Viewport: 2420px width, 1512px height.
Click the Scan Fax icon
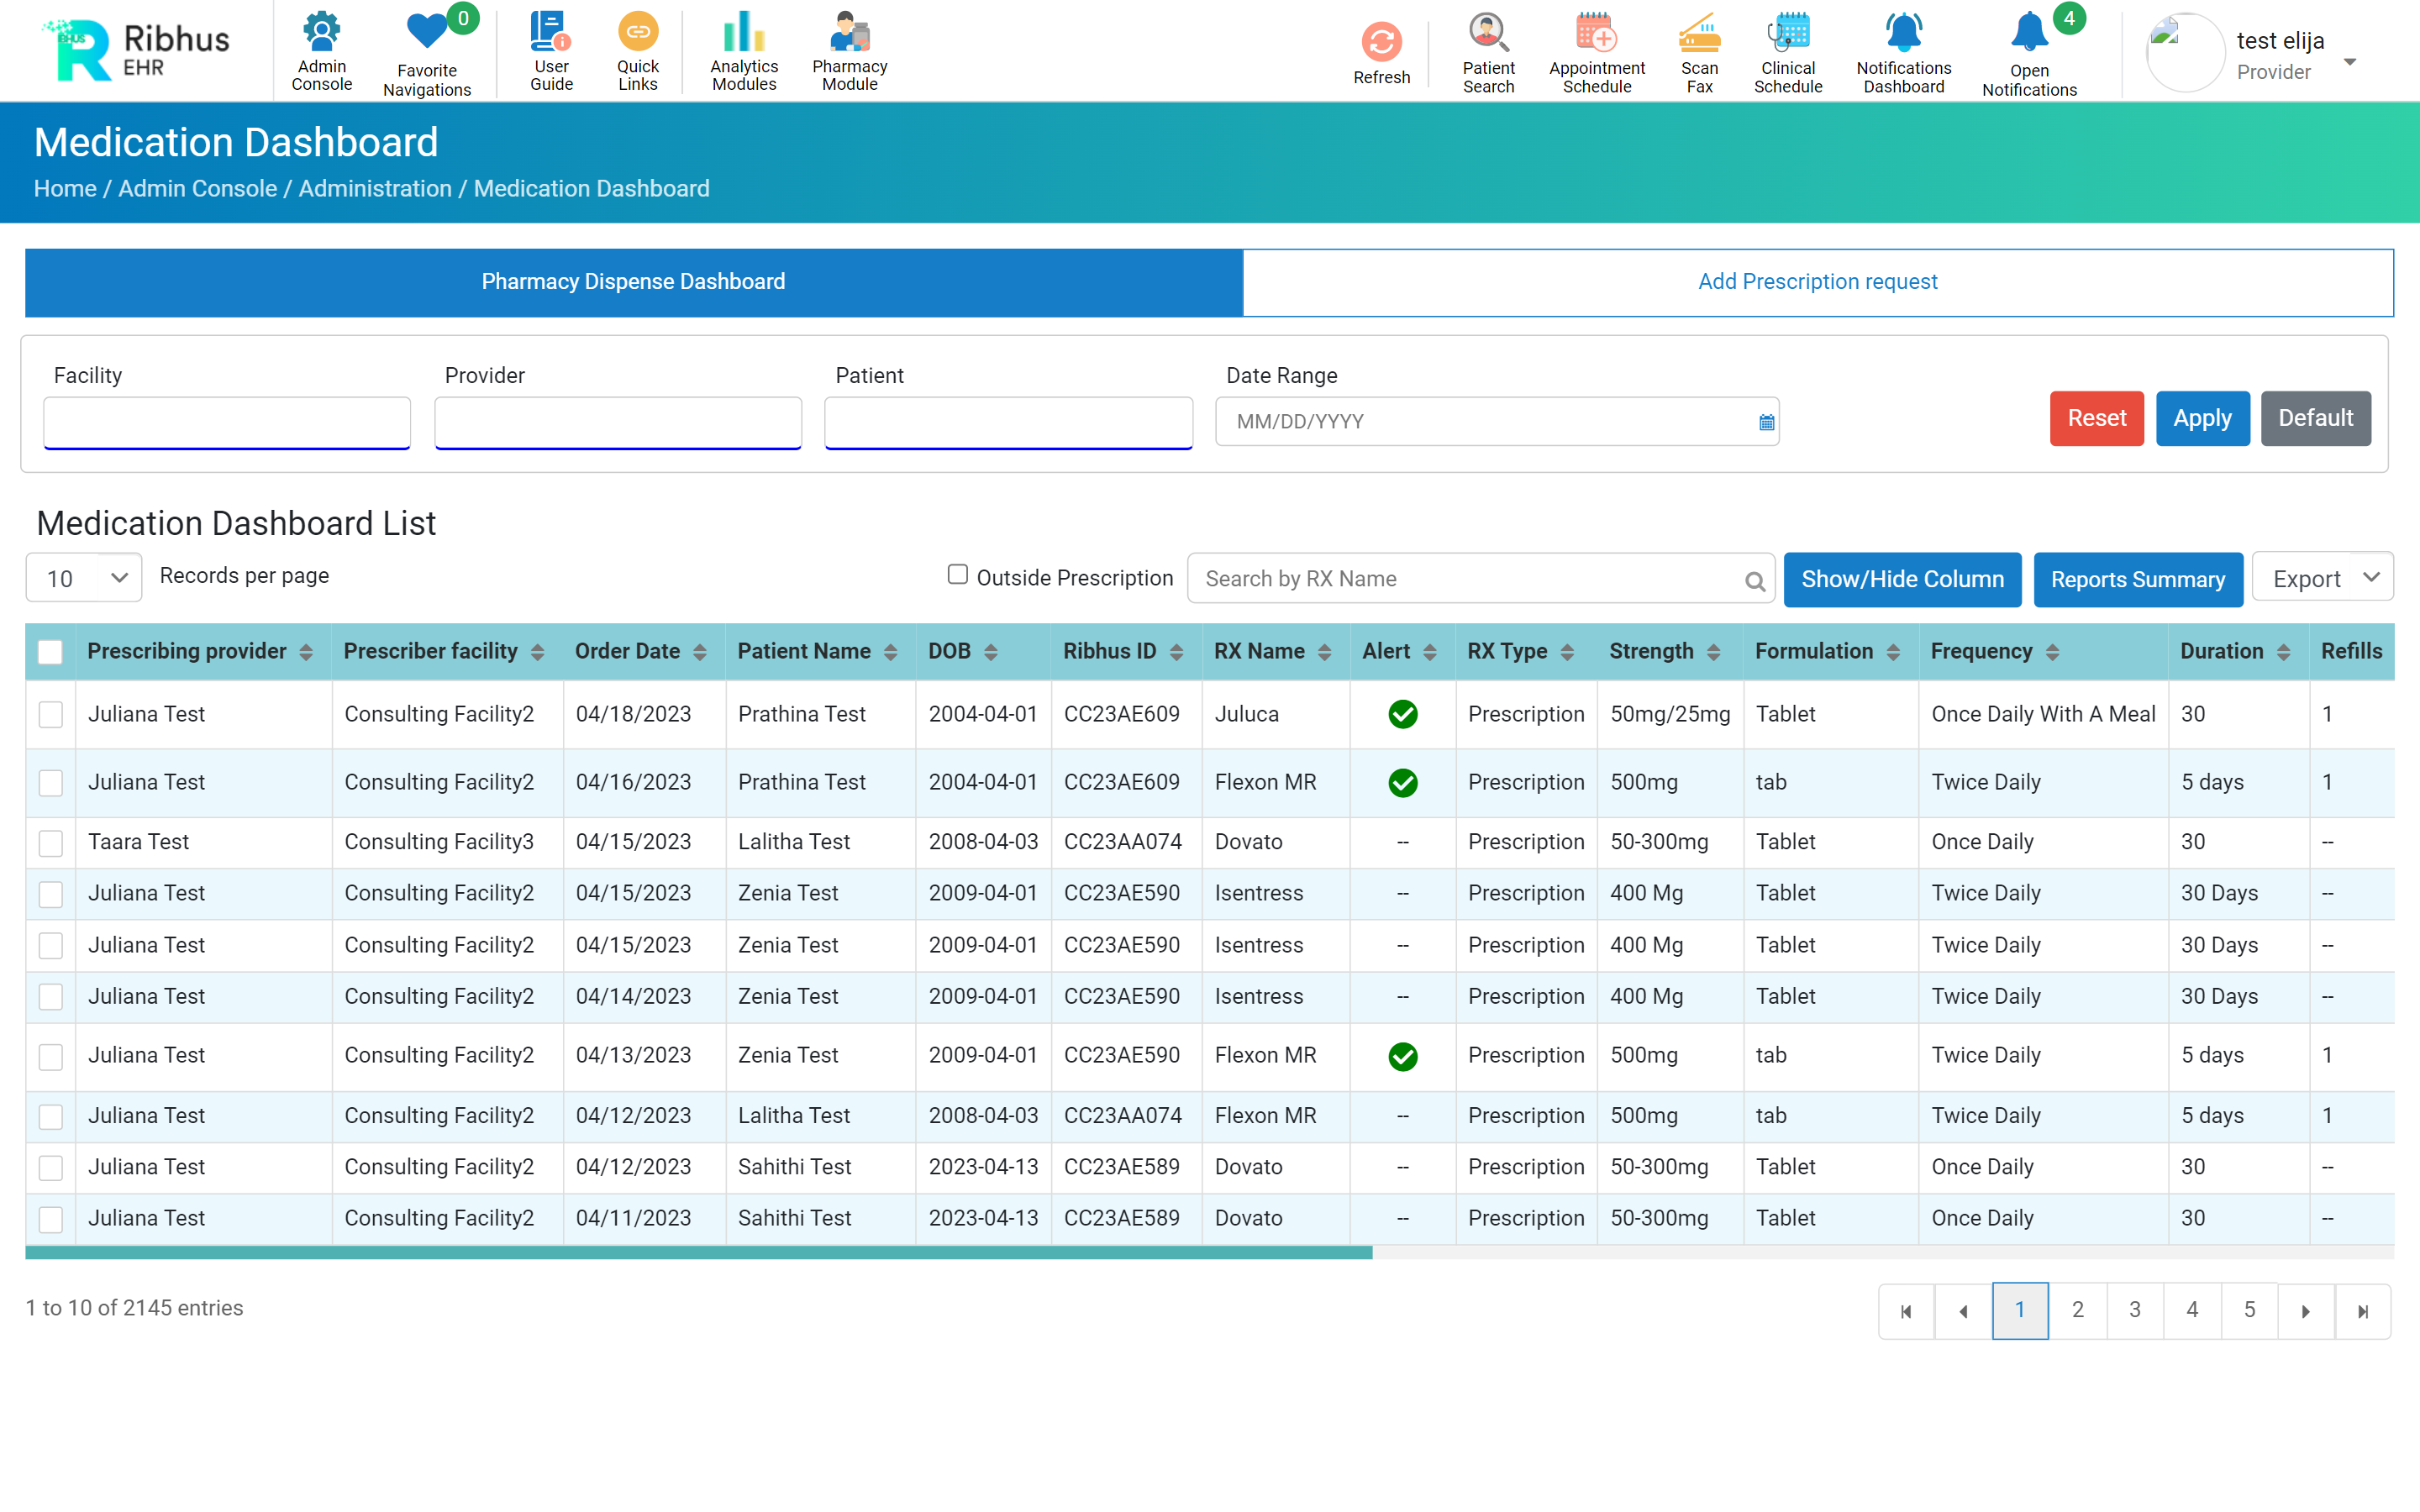tap(1698, 33)
